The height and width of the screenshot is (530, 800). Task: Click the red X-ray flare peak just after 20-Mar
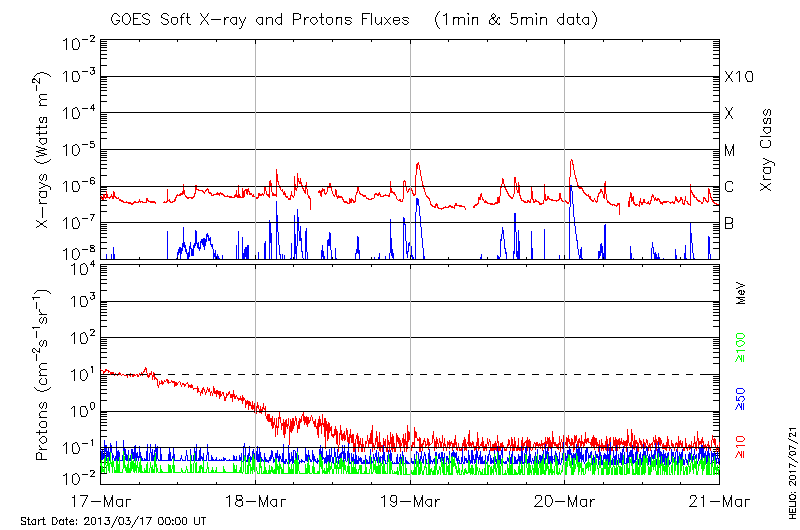(571, 160)
